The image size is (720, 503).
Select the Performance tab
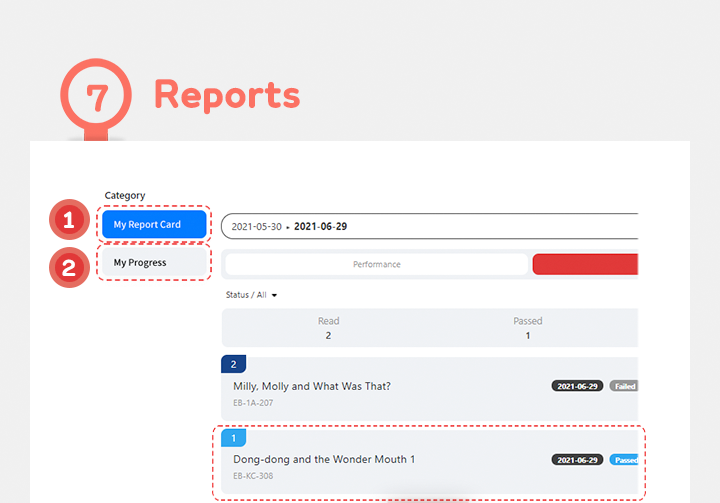pyautogui.click(x=376, y=264)
